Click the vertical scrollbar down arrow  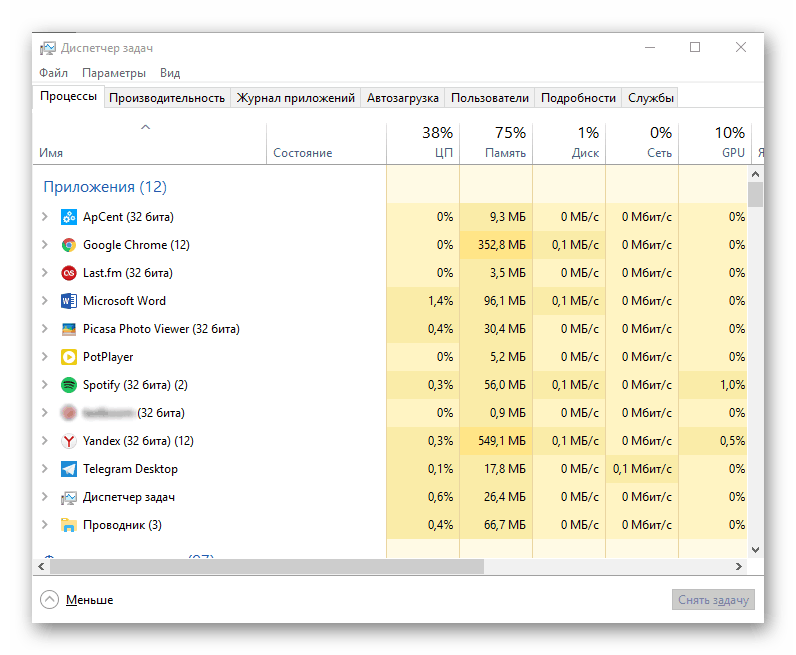(x=756, y=549)
